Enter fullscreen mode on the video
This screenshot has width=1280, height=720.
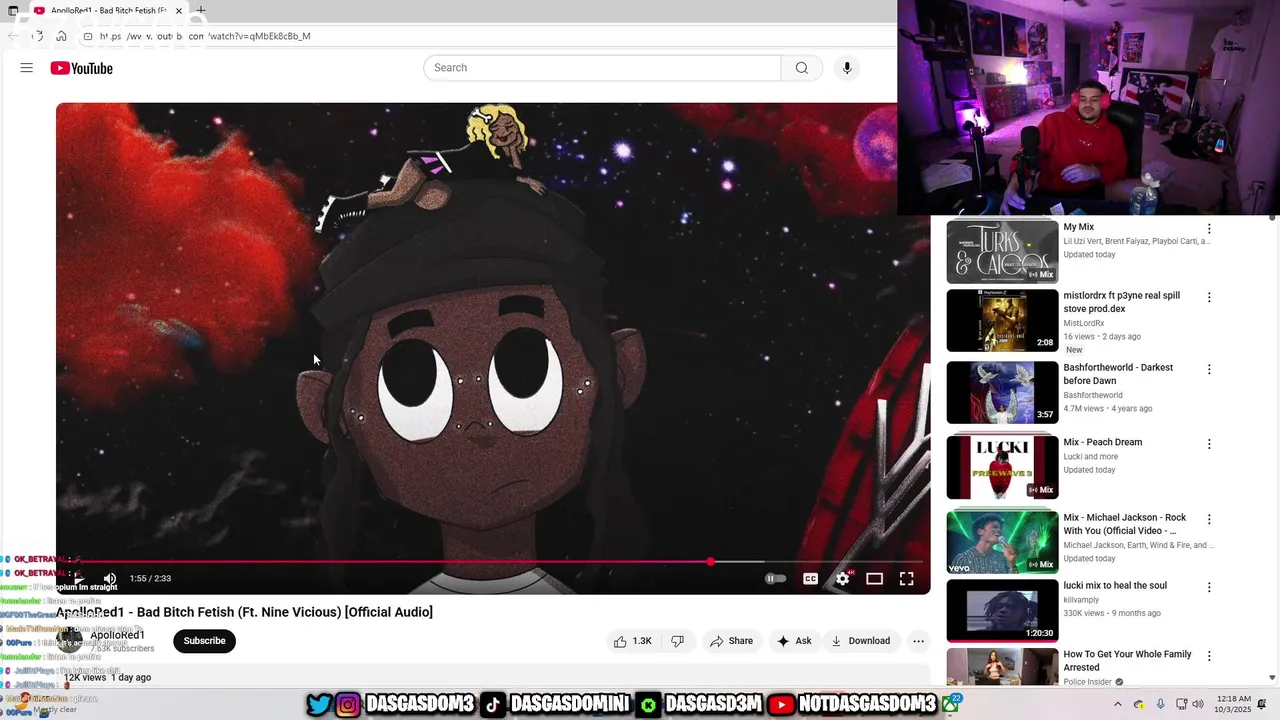pyautogui.click(x=906, y=578)
